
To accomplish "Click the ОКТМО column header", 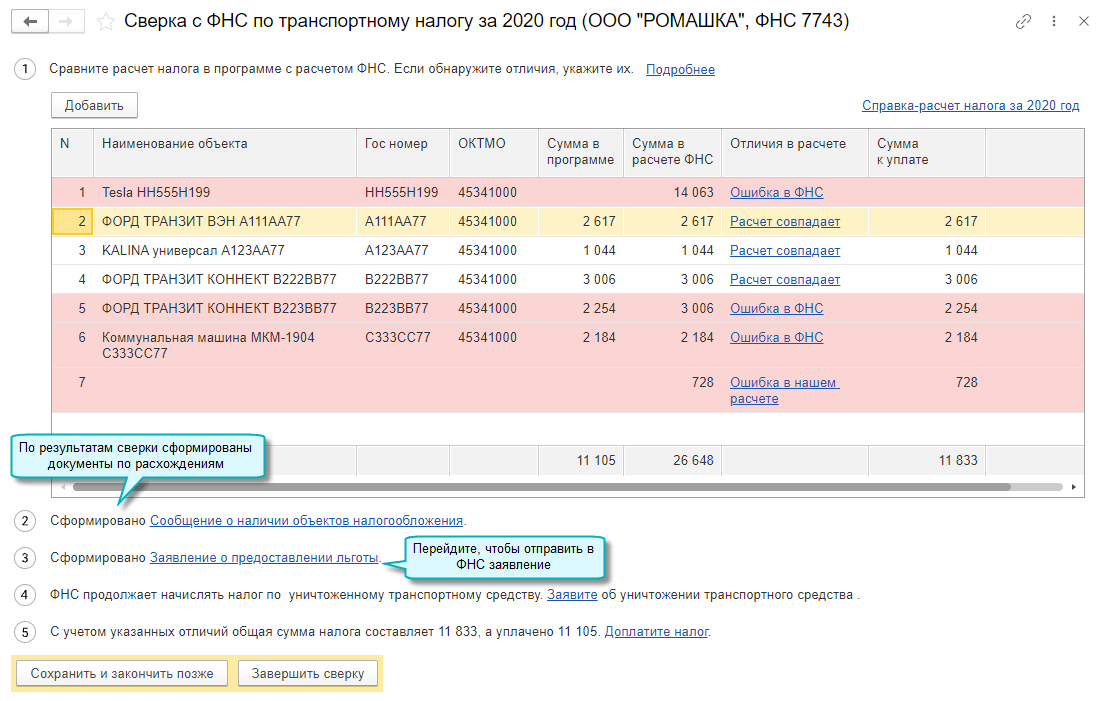I will pos(494,153).
